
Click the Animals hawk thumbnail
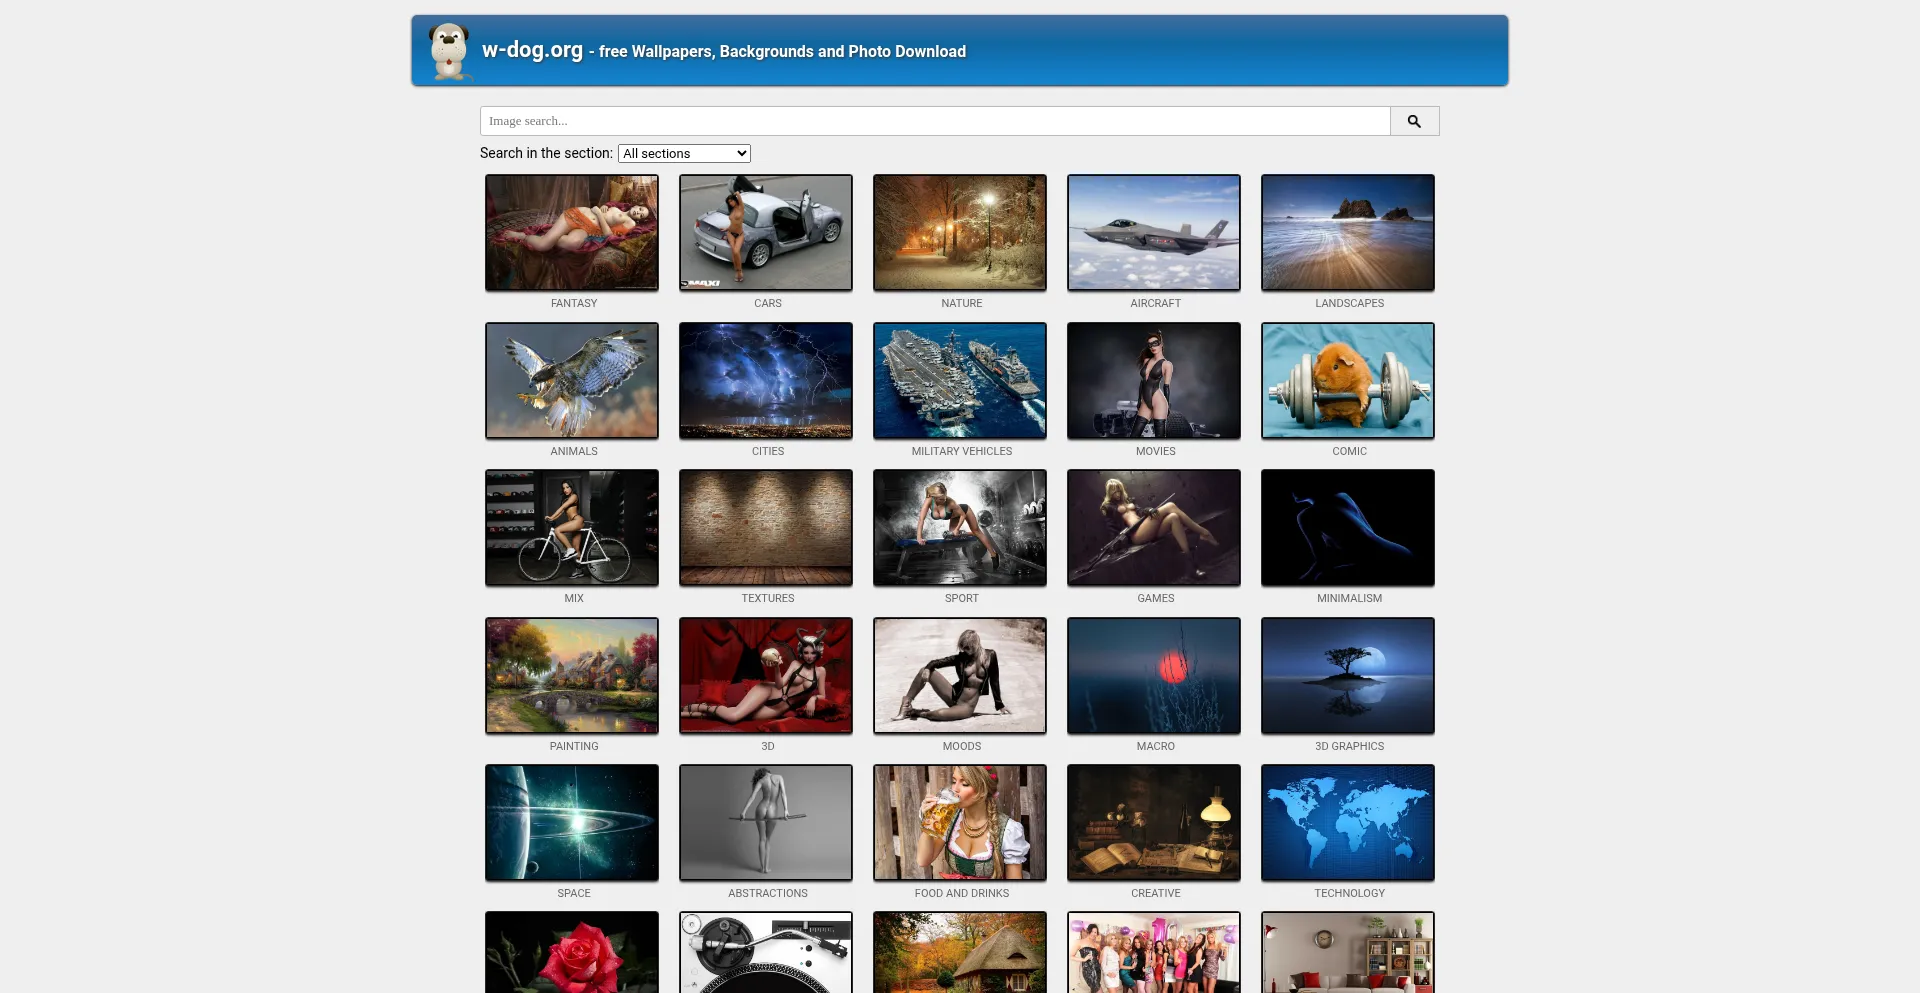tap(571, 380)
